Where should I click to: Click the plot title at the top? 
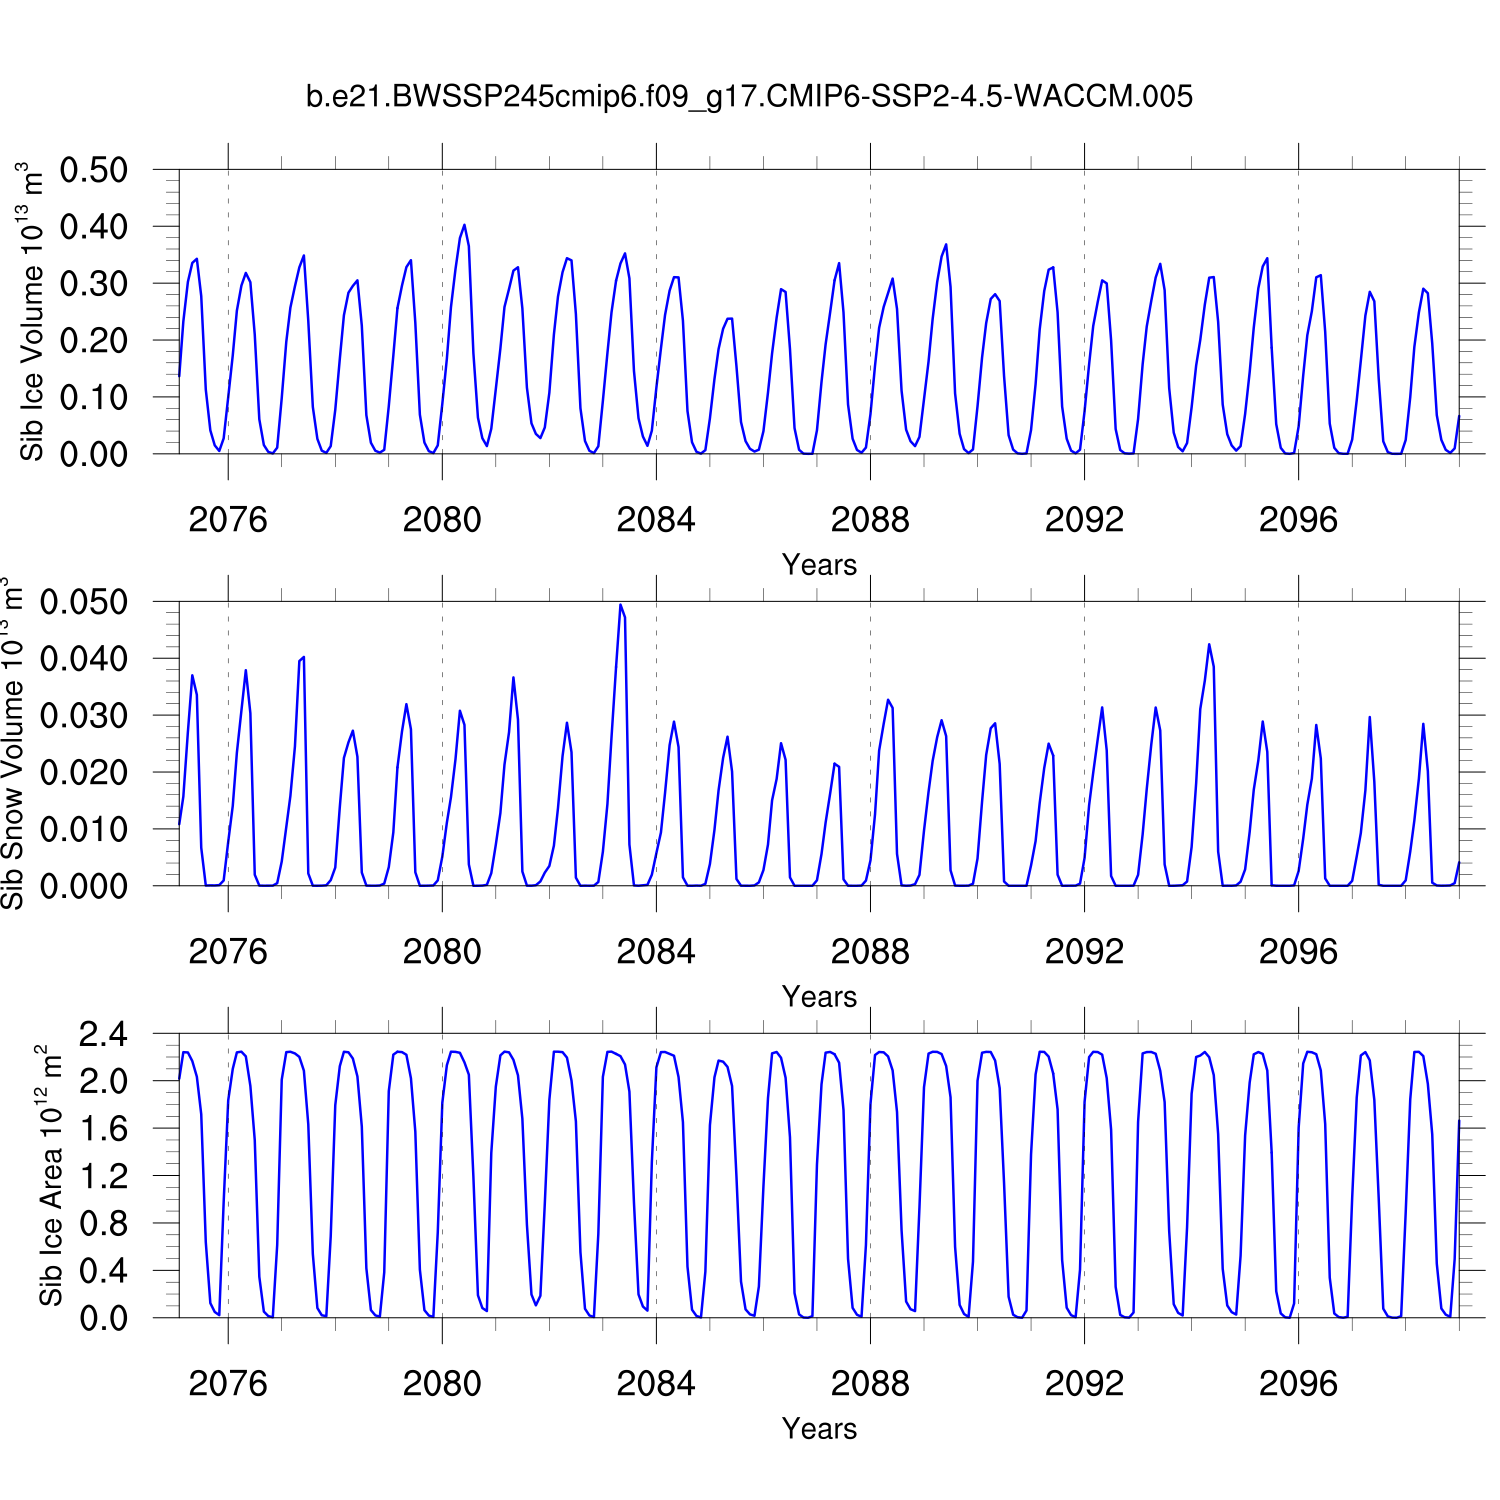coord(749,97)
